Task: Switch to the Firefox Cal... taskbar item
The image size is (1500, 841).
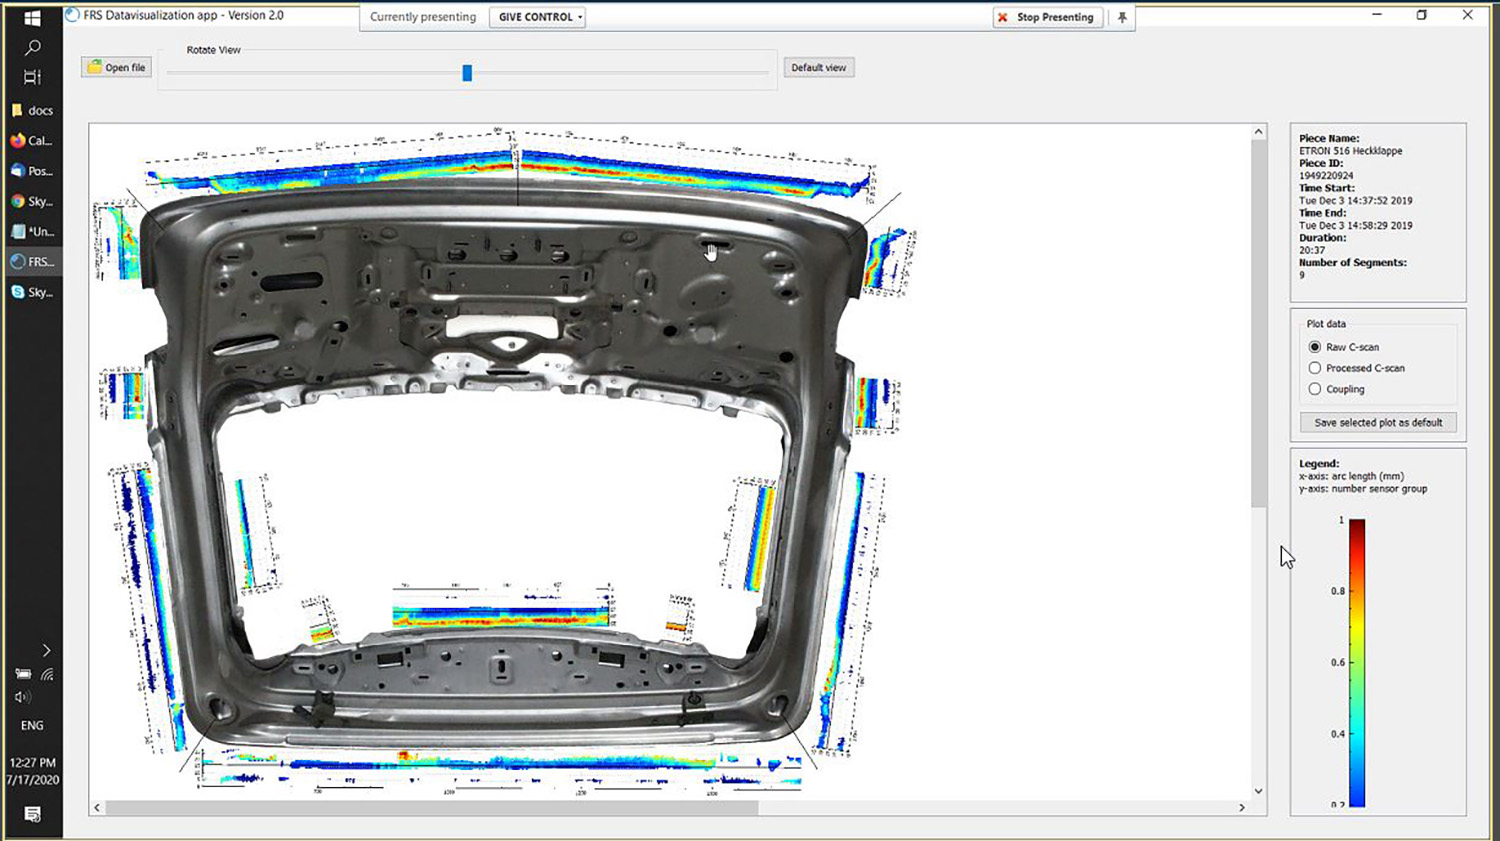Action: click(x=32, y=141)
